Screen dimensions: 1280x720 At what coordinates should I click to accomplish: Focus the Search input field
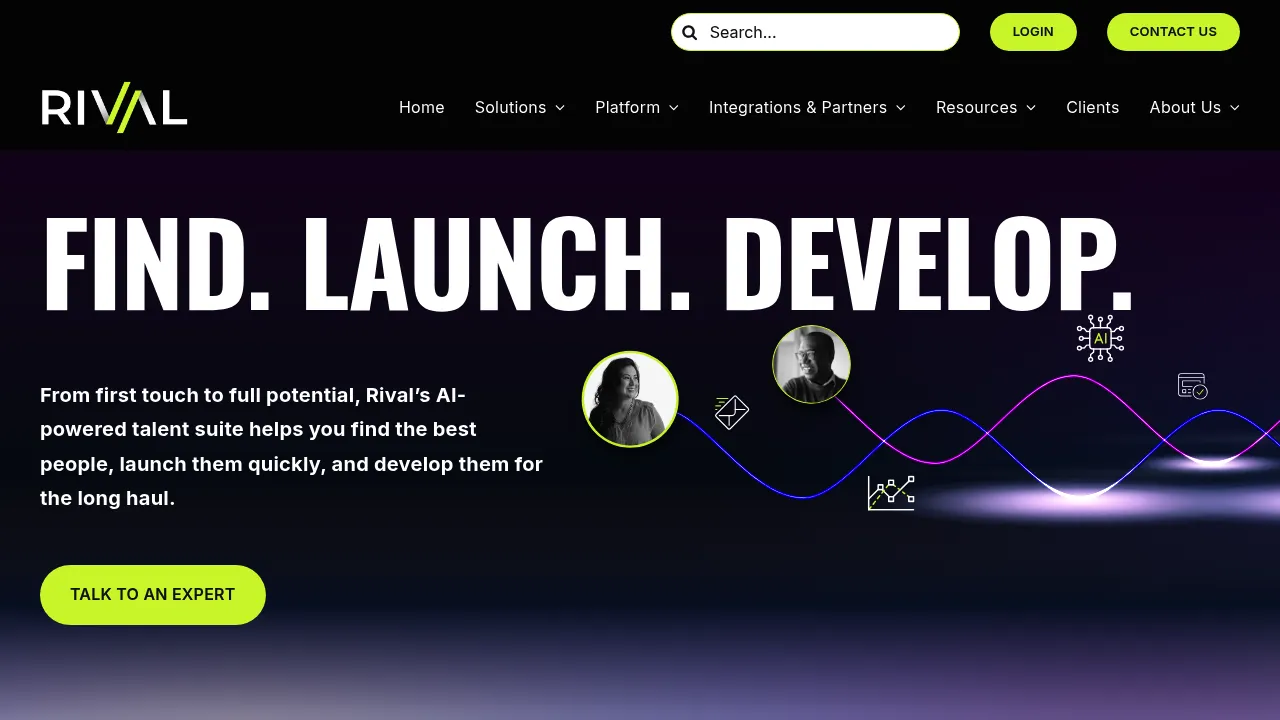pos(815,32)
